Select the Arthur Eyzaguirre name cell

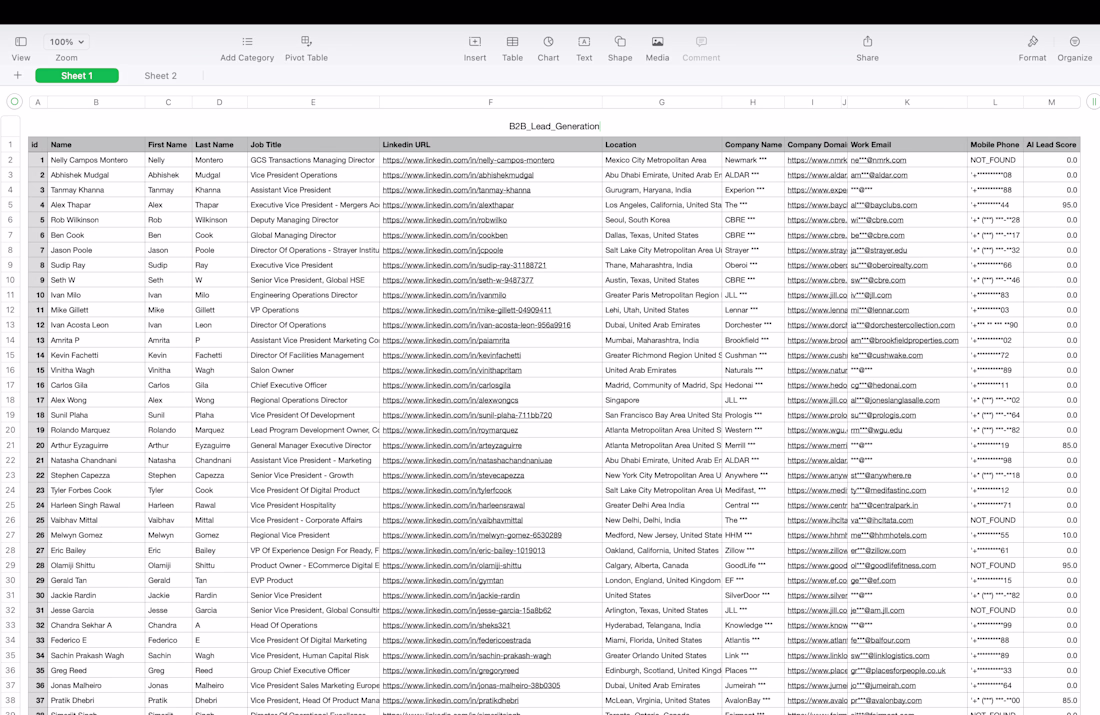96,445
